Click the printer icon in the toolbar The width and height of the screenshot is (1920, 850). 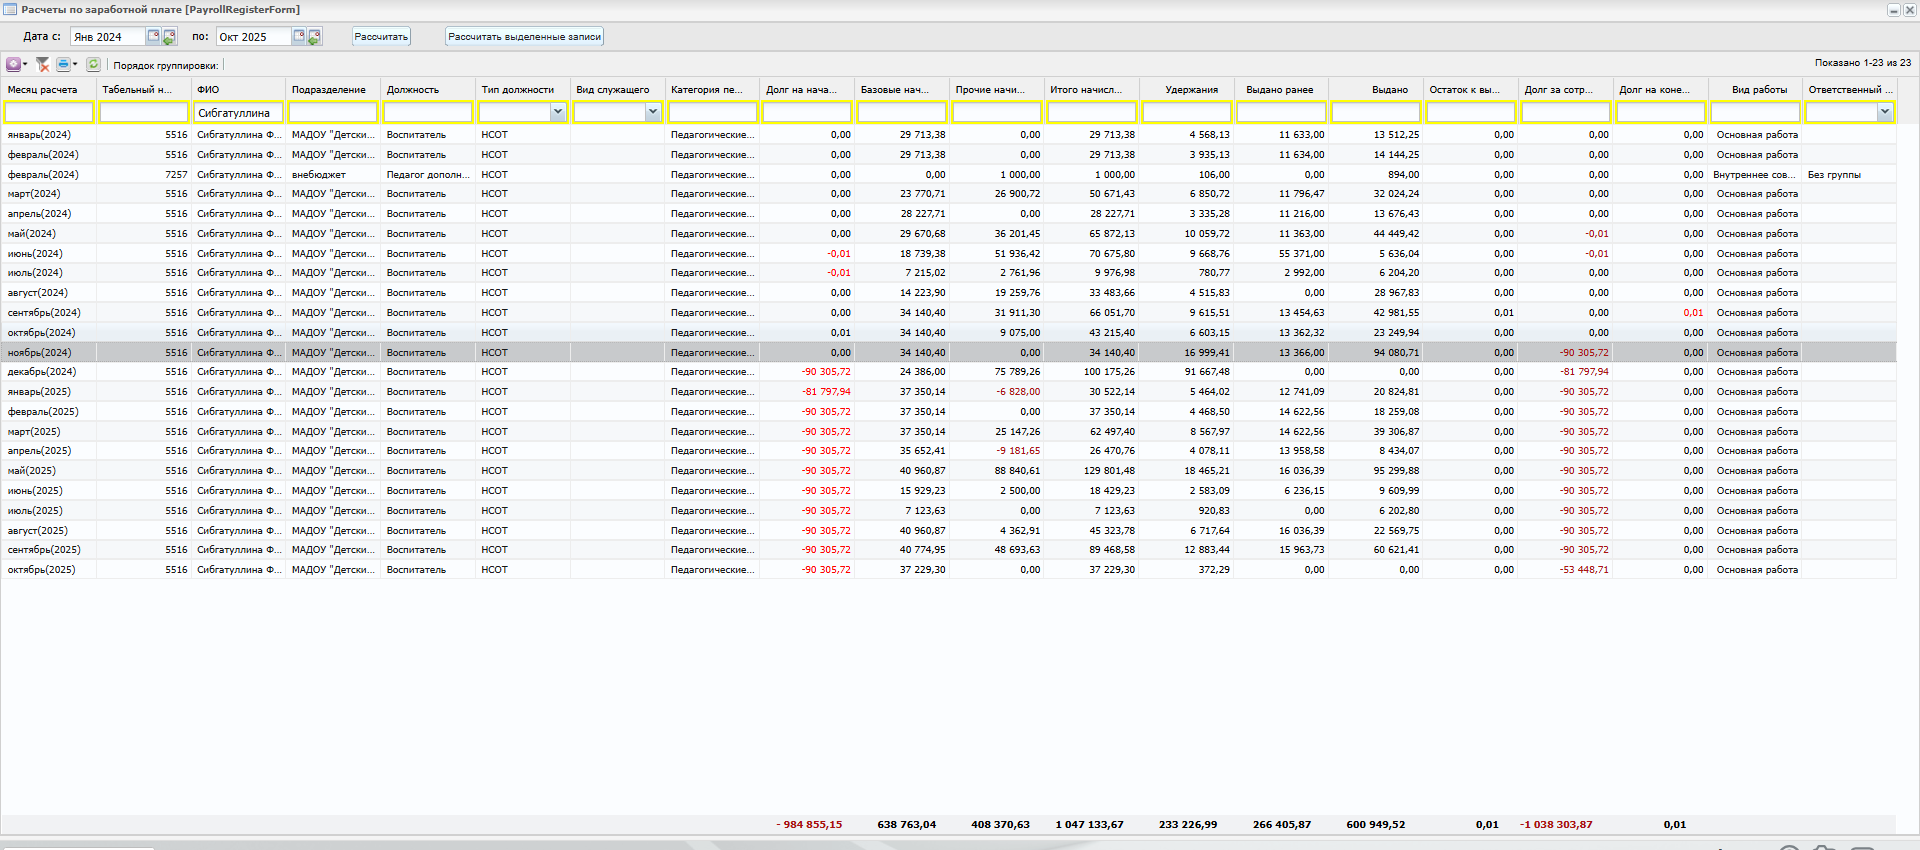click(63, 64)
